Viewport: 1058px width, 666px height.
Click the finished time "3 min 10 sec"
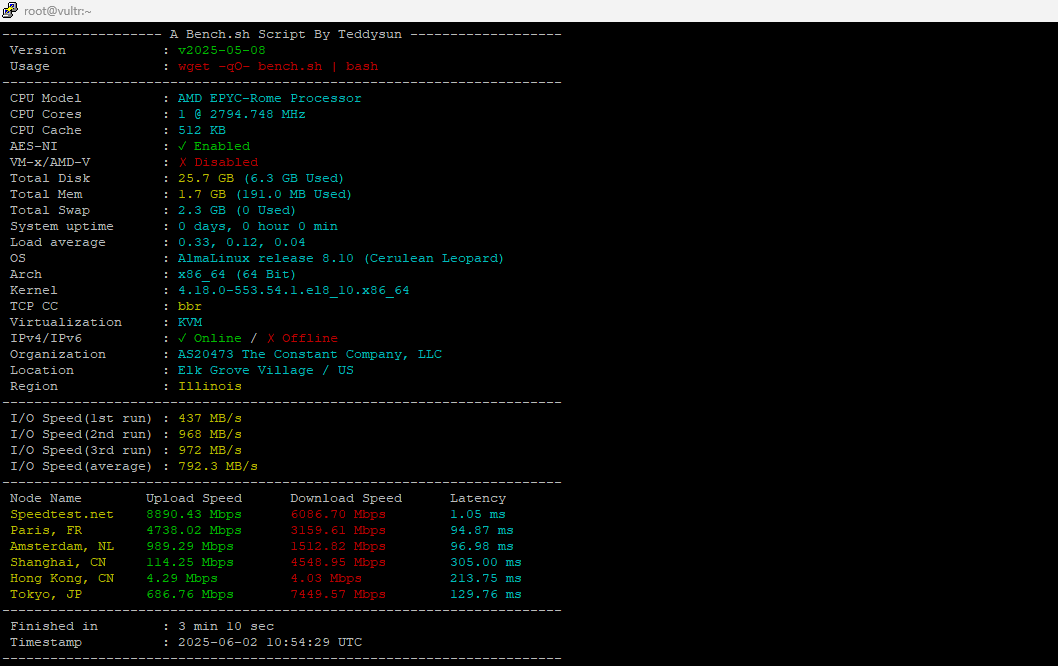point(226,628)
